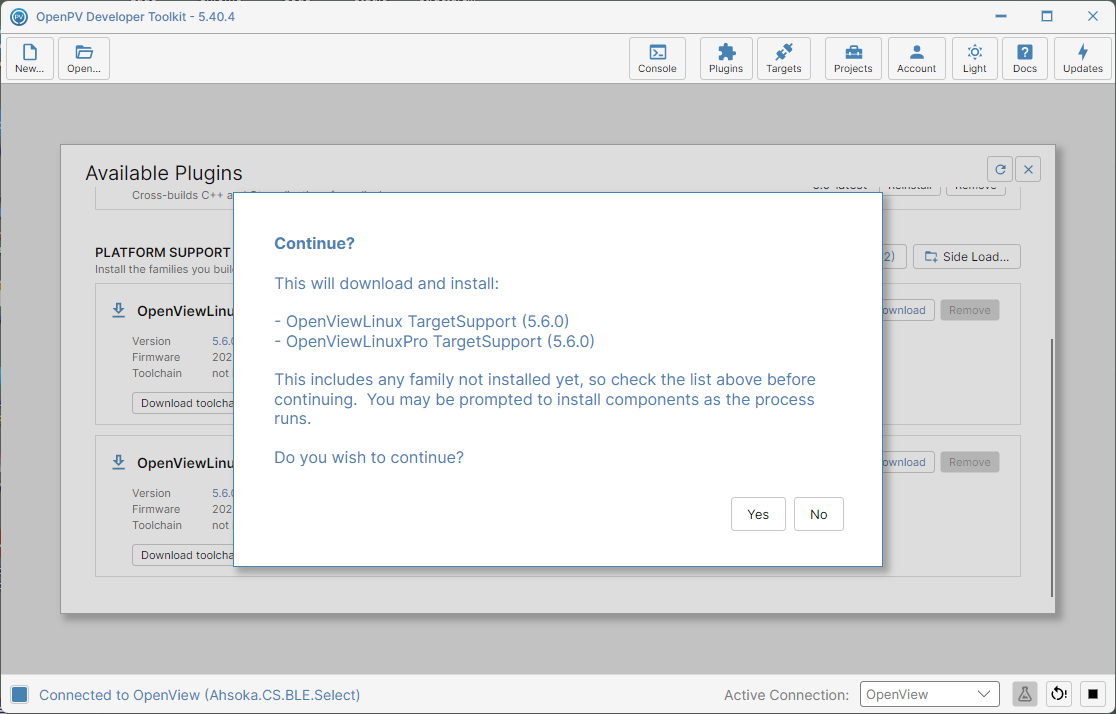This screenshot has width=1116, height=714.
Task: Click the stop icon in status bar
Action: [1093, 694]
